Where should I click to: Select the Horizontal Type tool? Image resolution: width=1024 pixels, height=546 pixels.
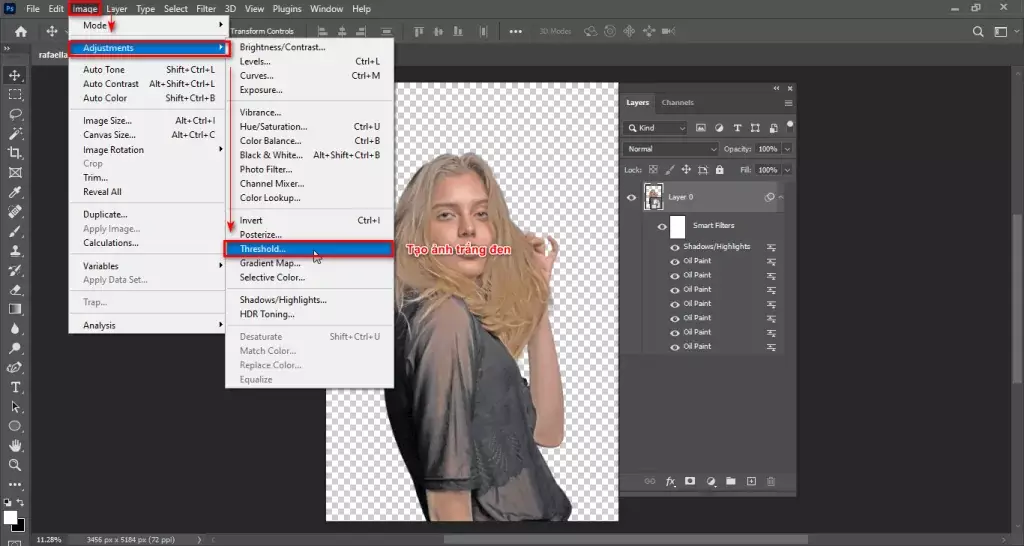click(x=15, y=387)
